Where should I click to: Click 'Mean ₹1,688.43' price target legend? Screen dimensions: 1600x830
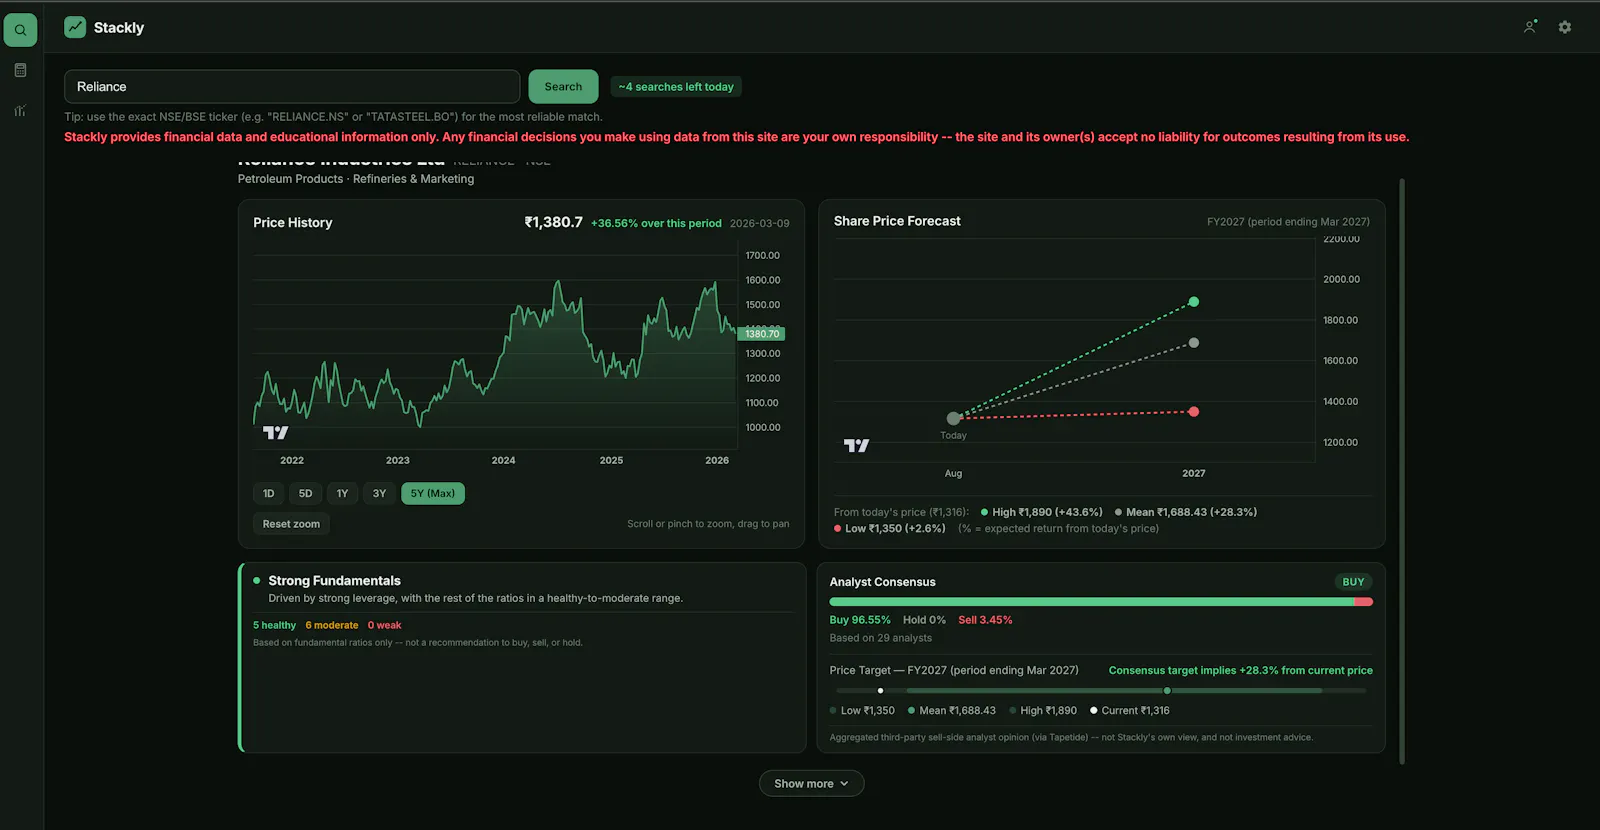(951, 710)
